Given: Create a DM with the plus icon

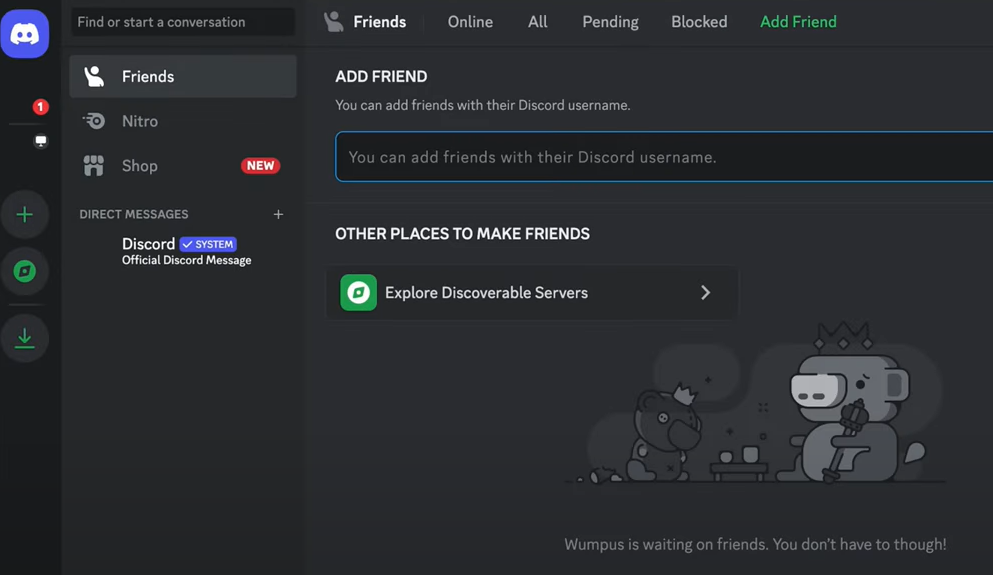Looking at the screenshot, I should (x=278, y=215).
